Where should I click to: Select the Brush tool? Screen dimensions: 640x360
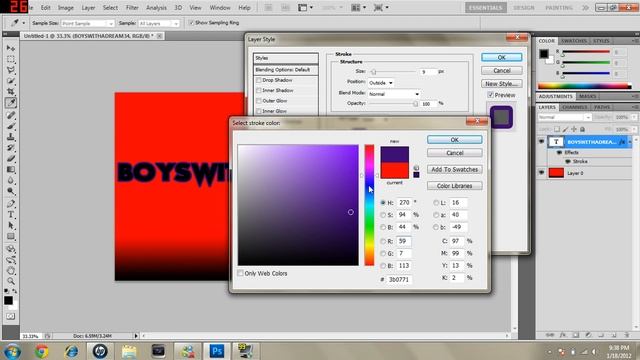click(x=11, y=126)
